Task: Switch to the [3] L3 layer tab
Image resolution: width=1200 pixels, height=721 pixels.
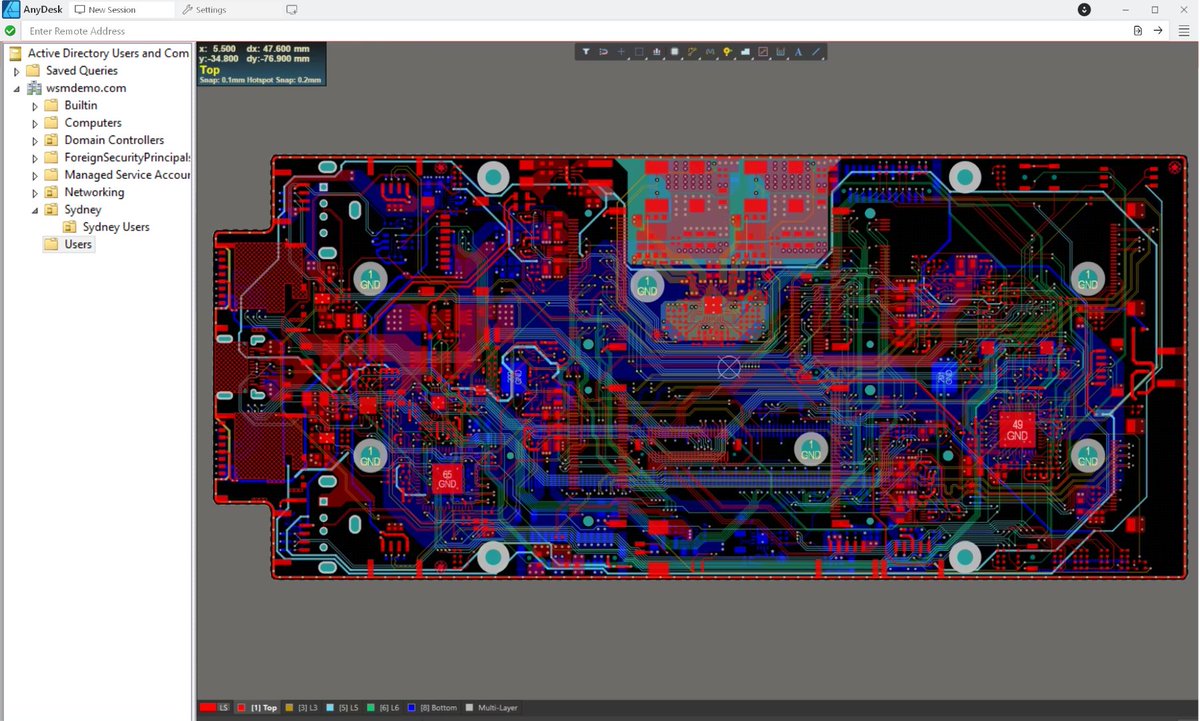Action: click(301, 708)
